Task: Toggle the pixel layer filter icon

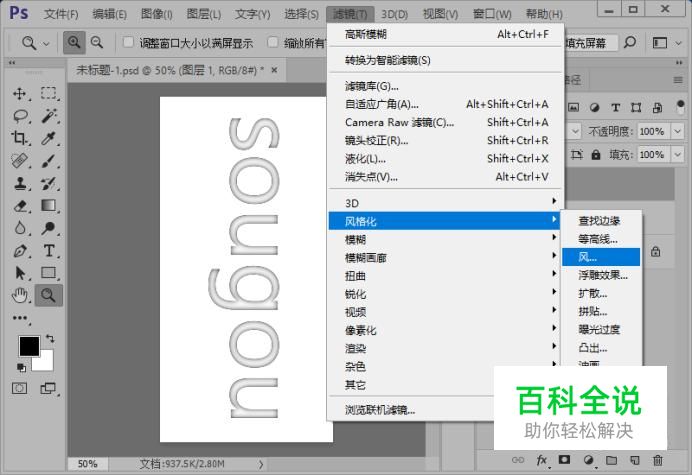Action: [573, 107]
